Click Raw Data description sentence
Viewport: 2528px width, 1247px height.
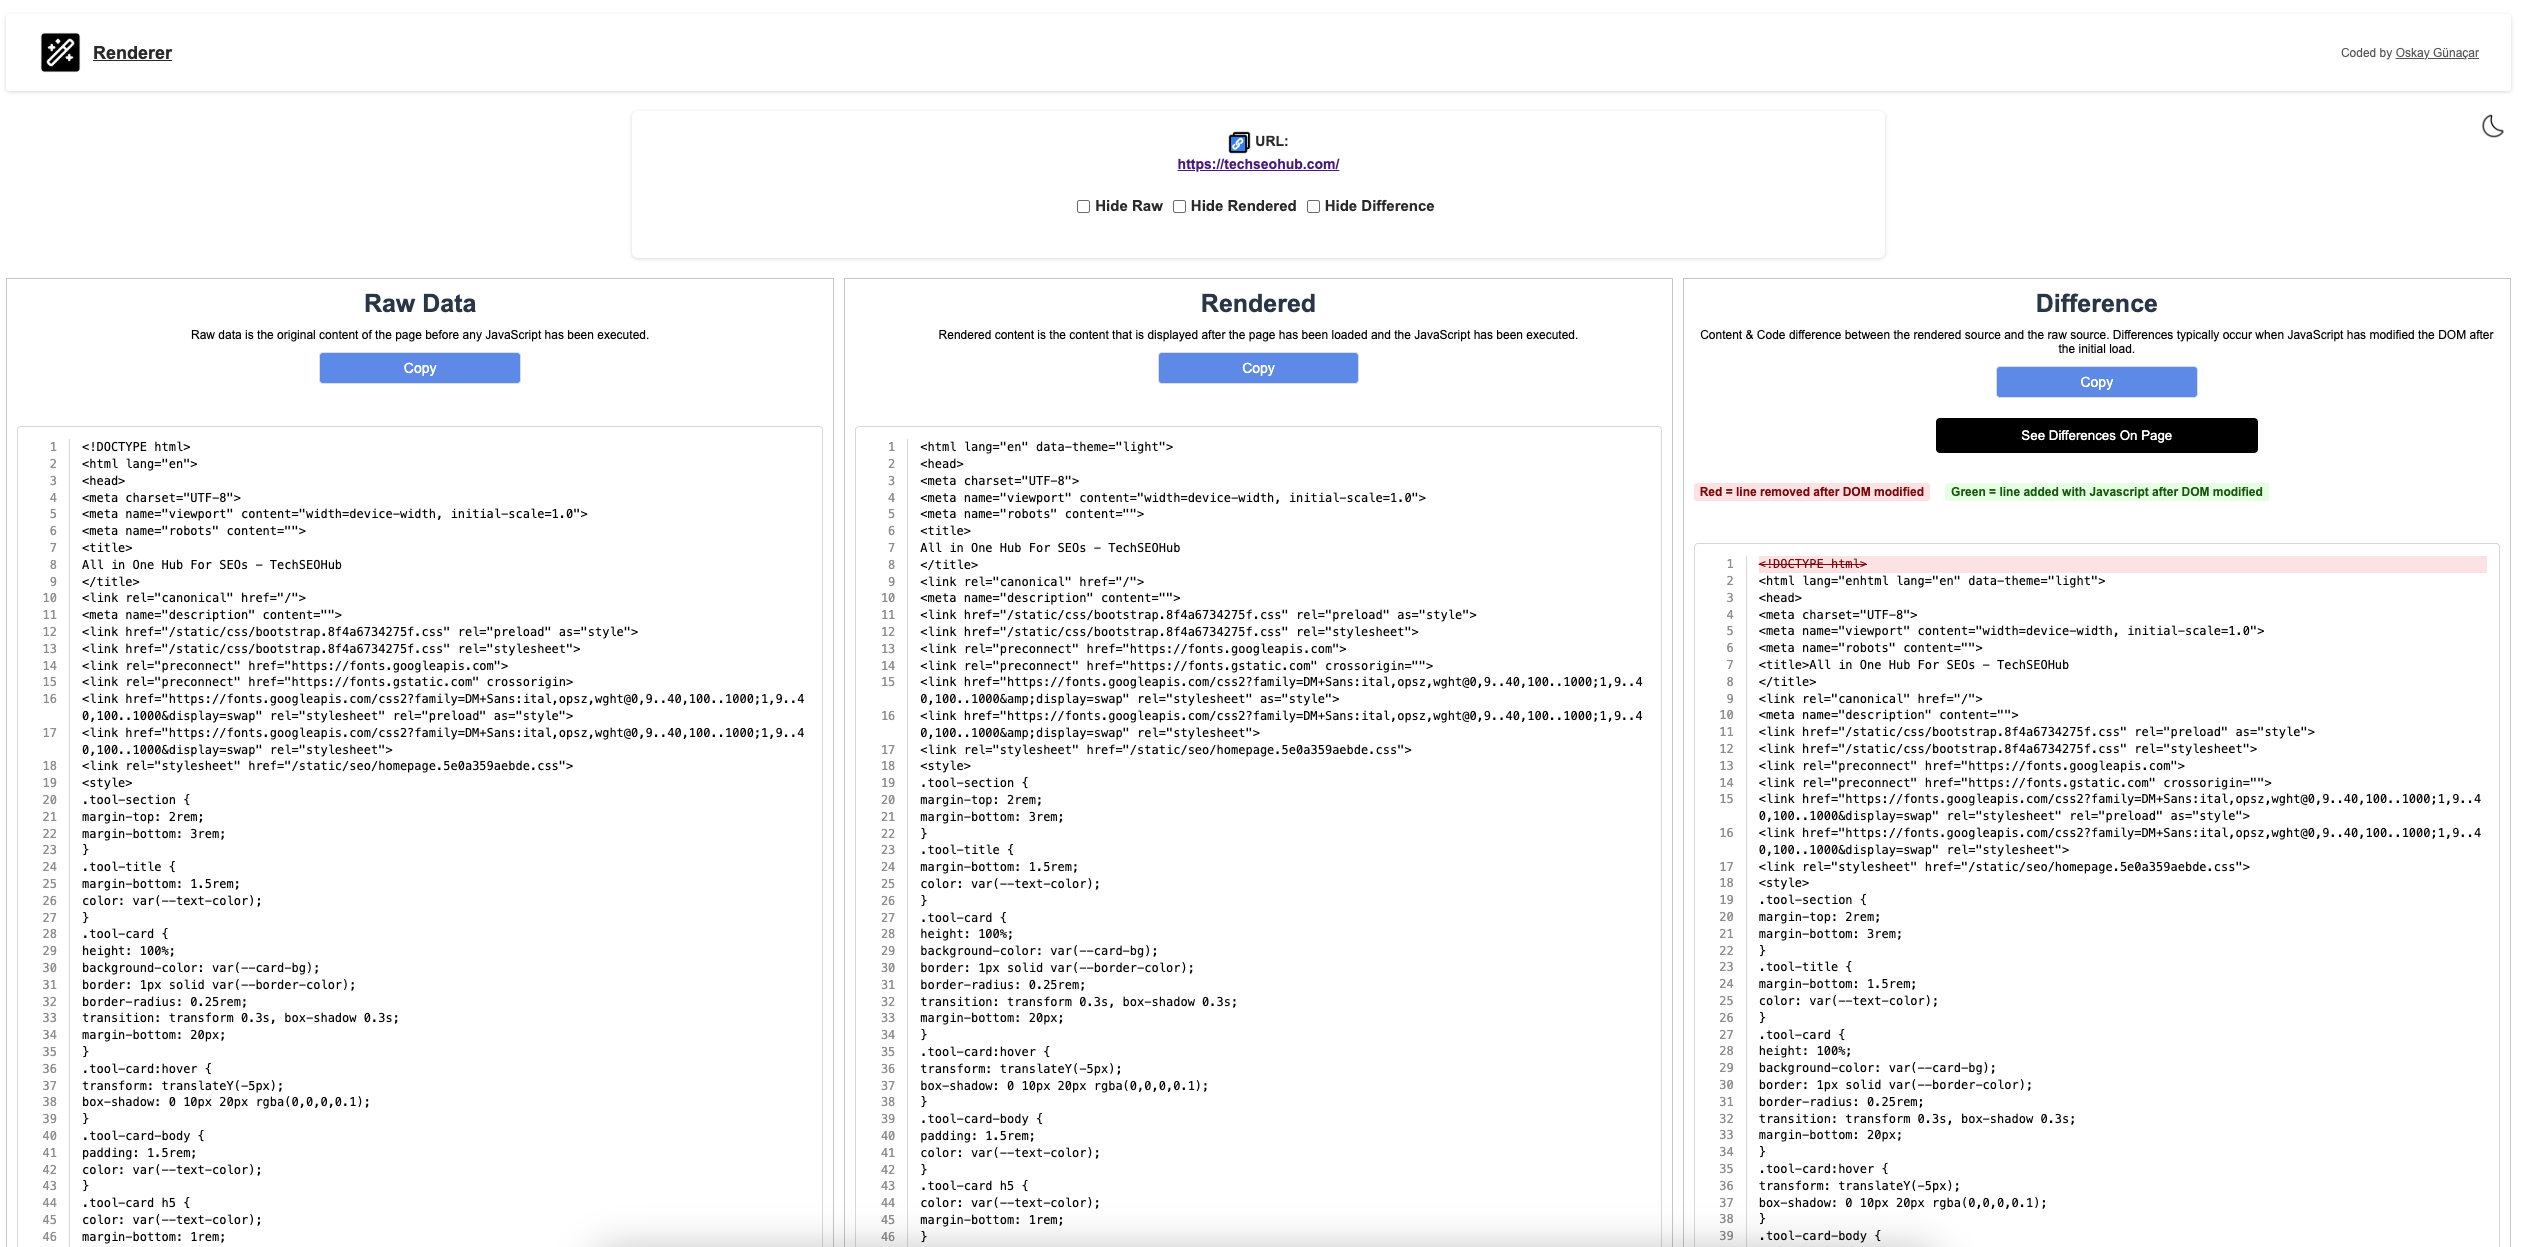(420, 335)
